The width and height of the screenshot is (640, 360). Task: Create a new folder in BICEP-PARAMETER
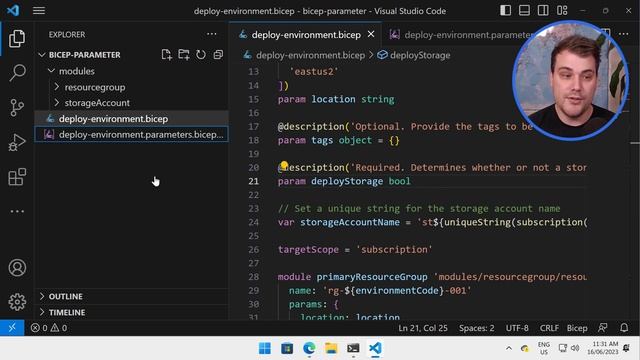pos(184,55)
